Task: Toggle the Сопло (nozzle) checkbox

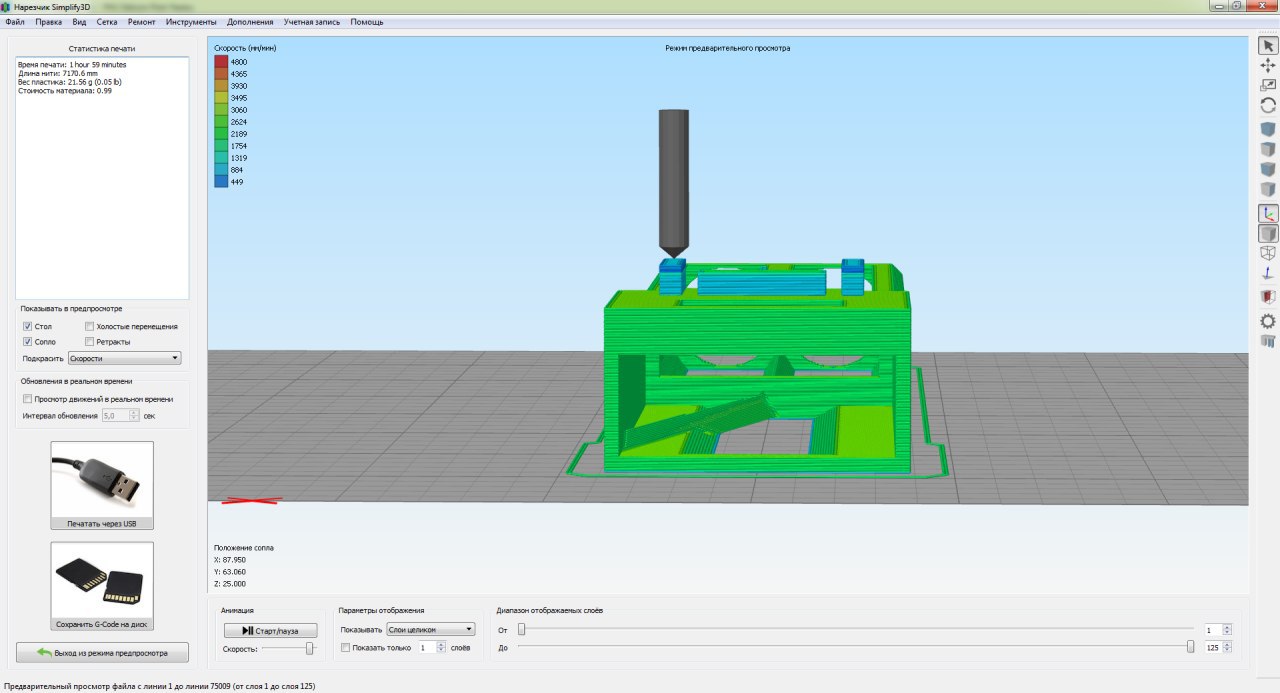Action: pos(28,342)
